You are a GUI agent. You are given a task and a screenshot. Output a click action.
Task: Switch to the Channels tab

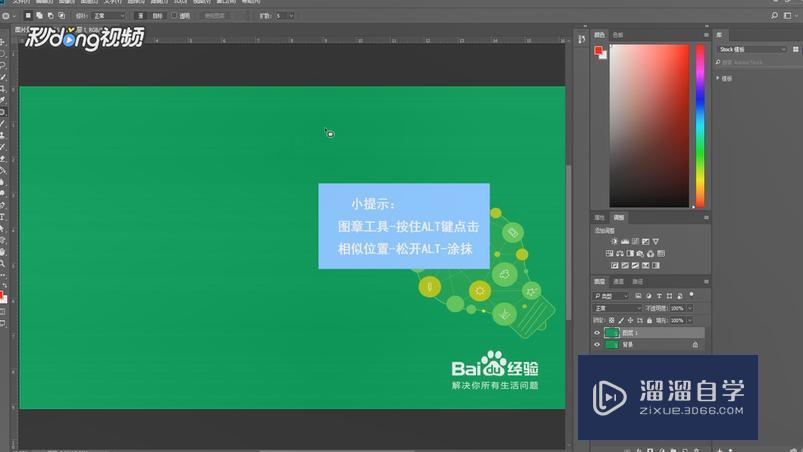(x=618, y=282)
